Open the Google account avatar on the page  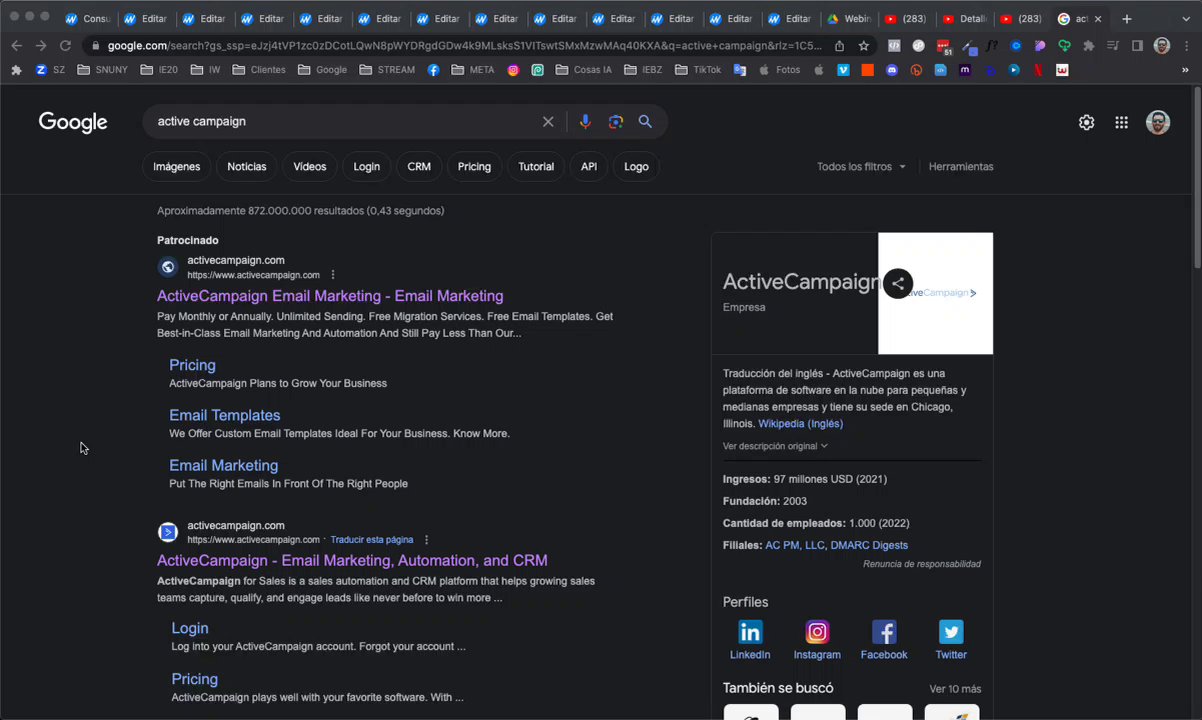pos(1158,122)
